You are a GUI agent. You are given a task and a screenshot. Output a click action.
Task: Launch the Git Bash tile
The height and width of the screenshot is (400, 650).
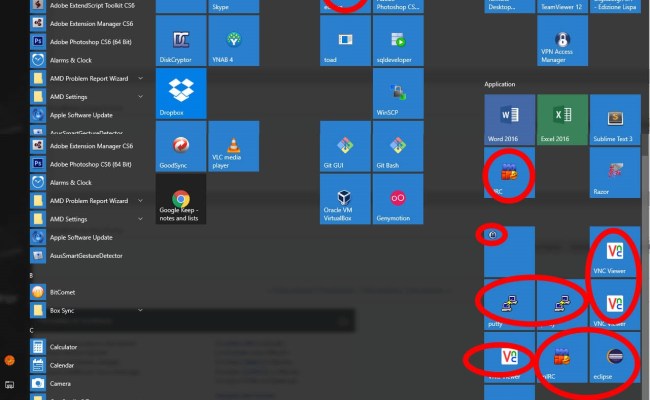[398, 146]
